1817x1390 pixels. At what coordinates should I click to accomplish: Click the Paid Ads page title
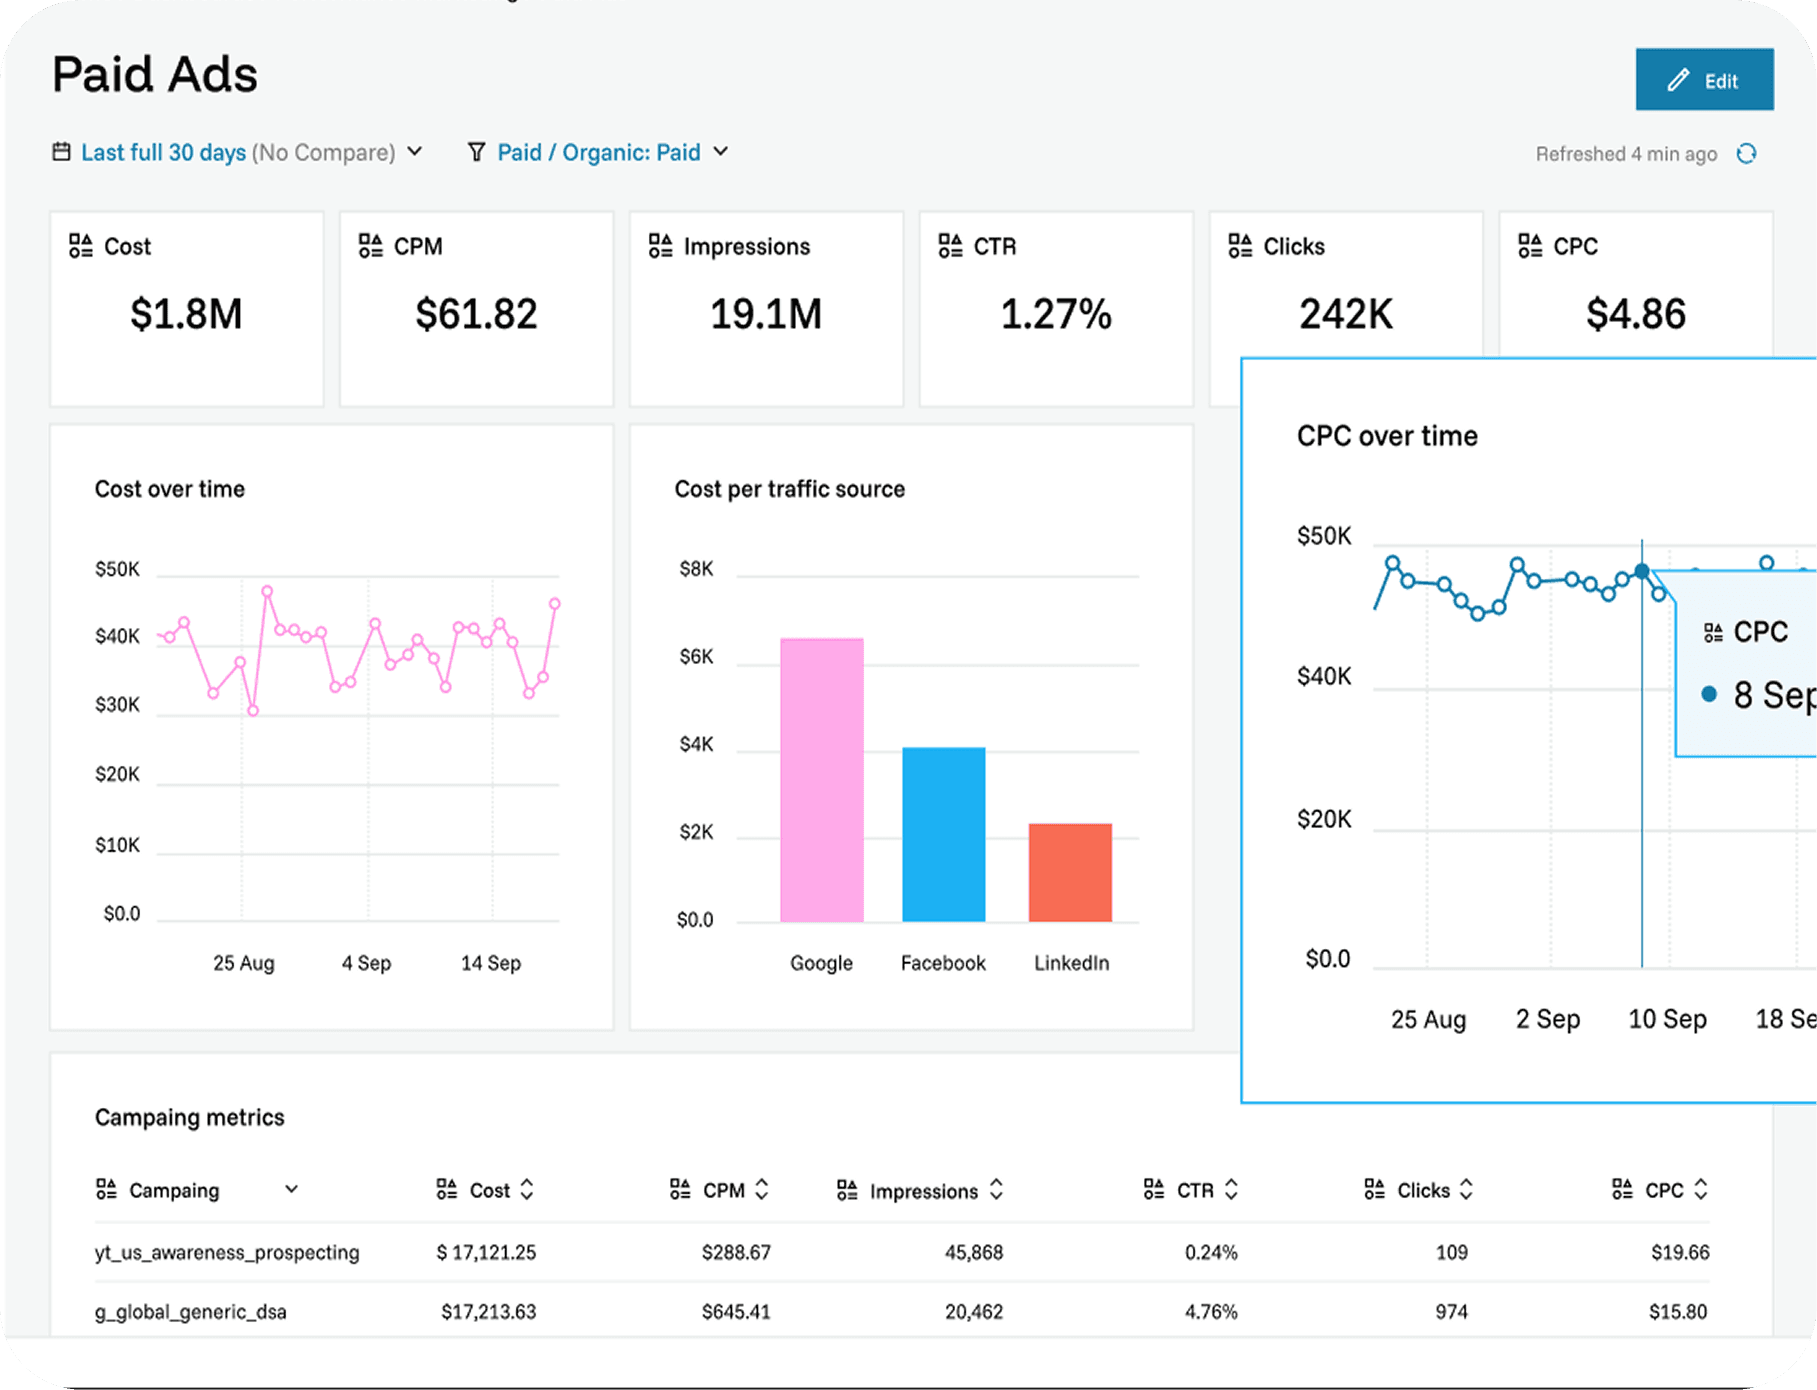[x=155, y=74]
